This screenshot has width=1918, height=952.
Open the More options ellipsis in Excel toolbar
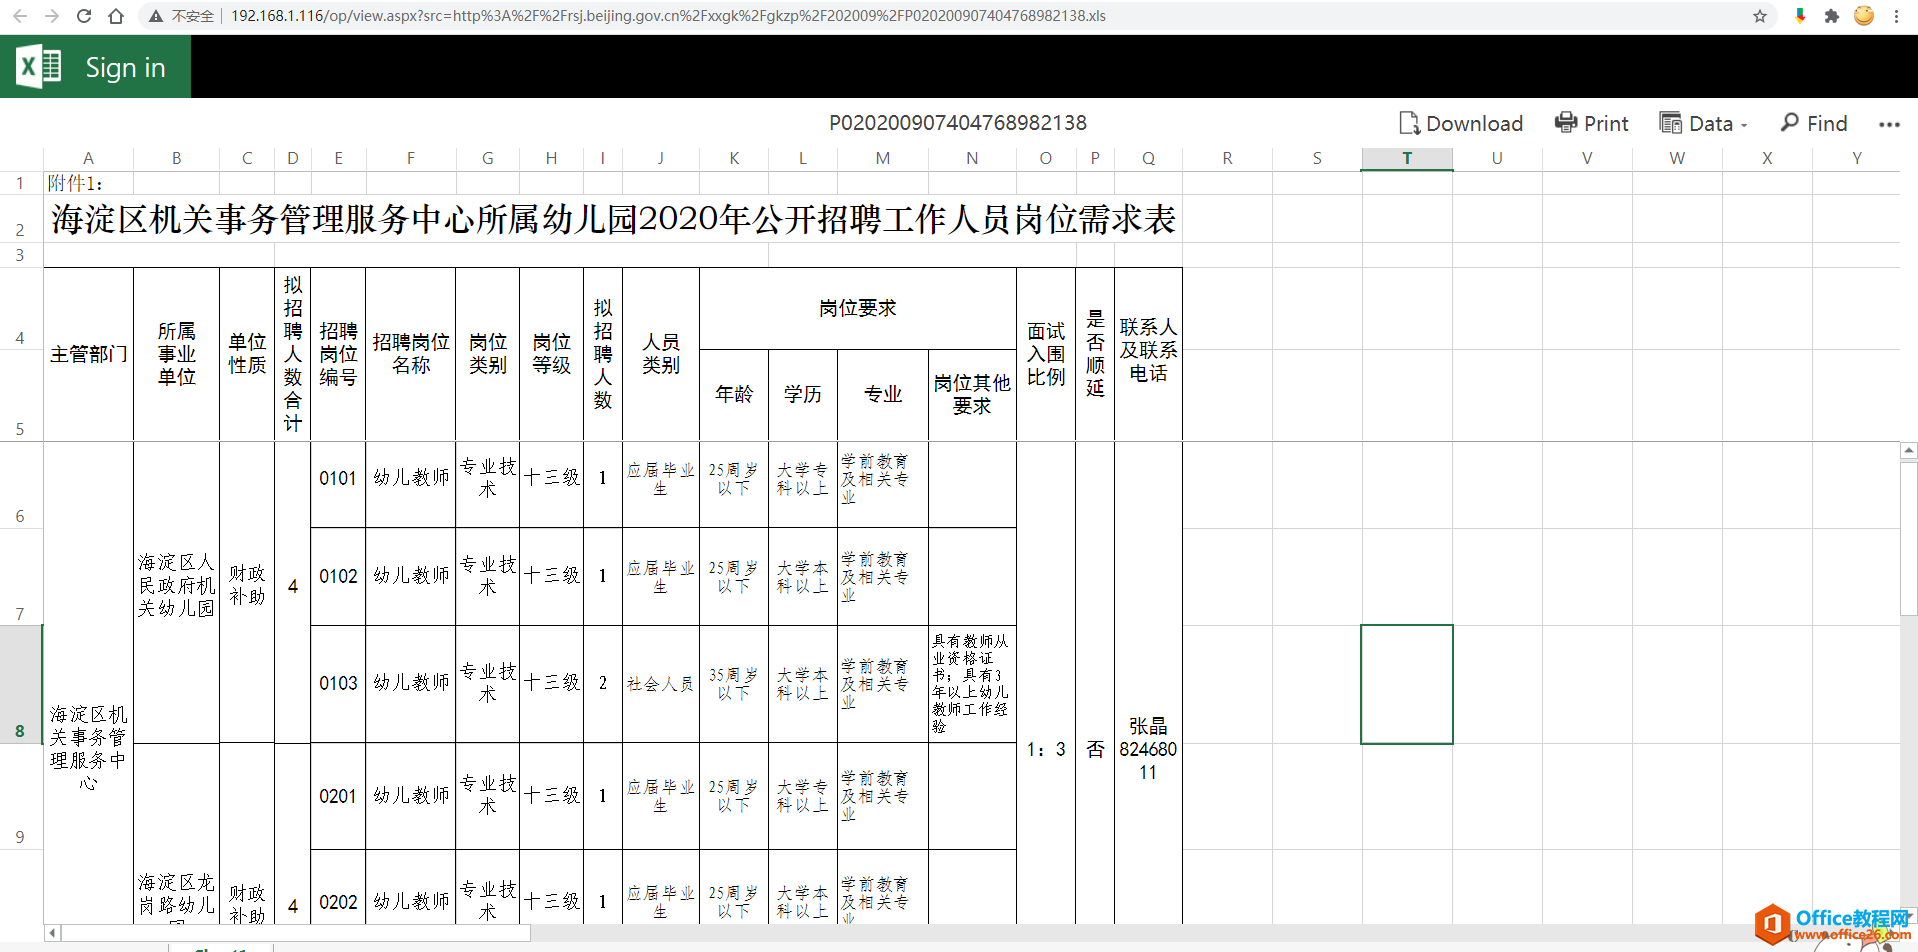click(1889, 124)
